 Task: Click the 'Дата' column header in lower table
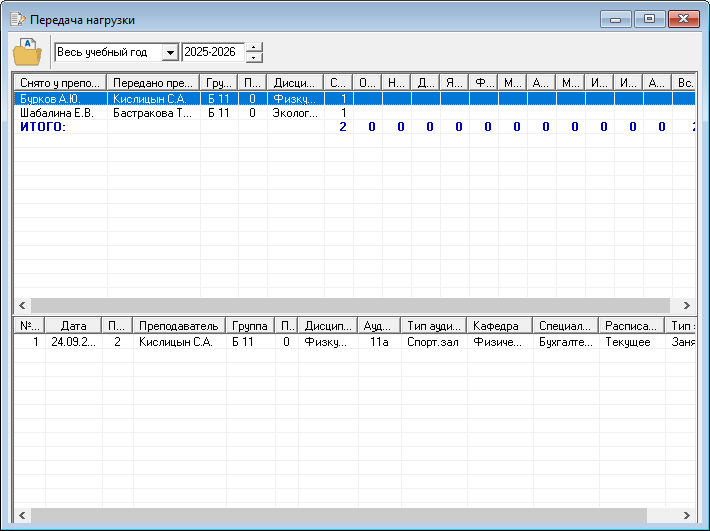(x=74, y=326)
